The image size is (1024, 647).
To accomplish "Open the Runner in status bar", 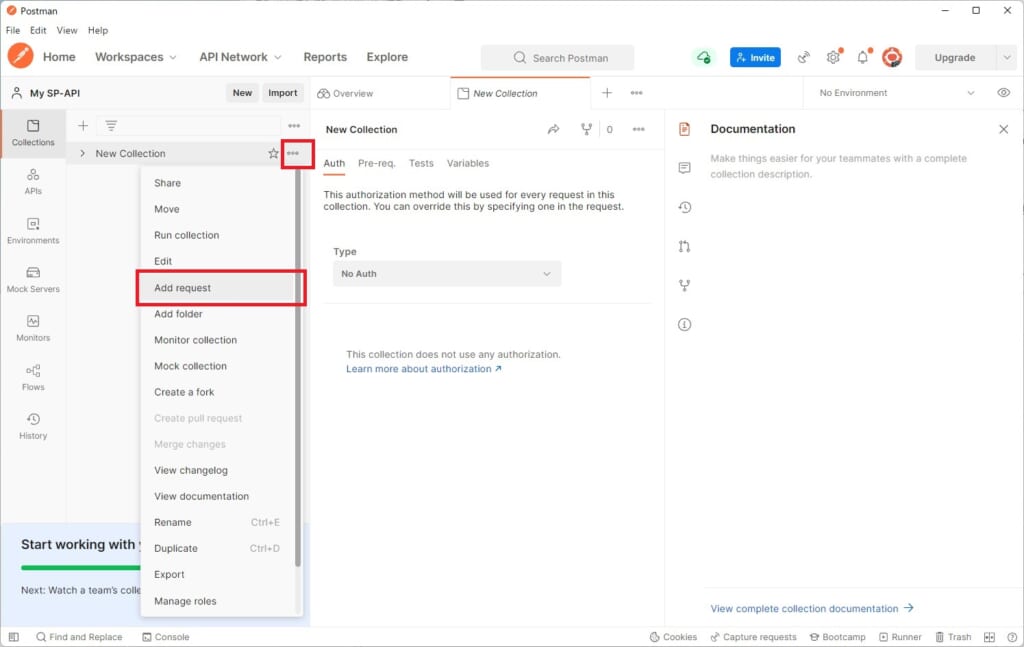I will [x=900, y=637].
